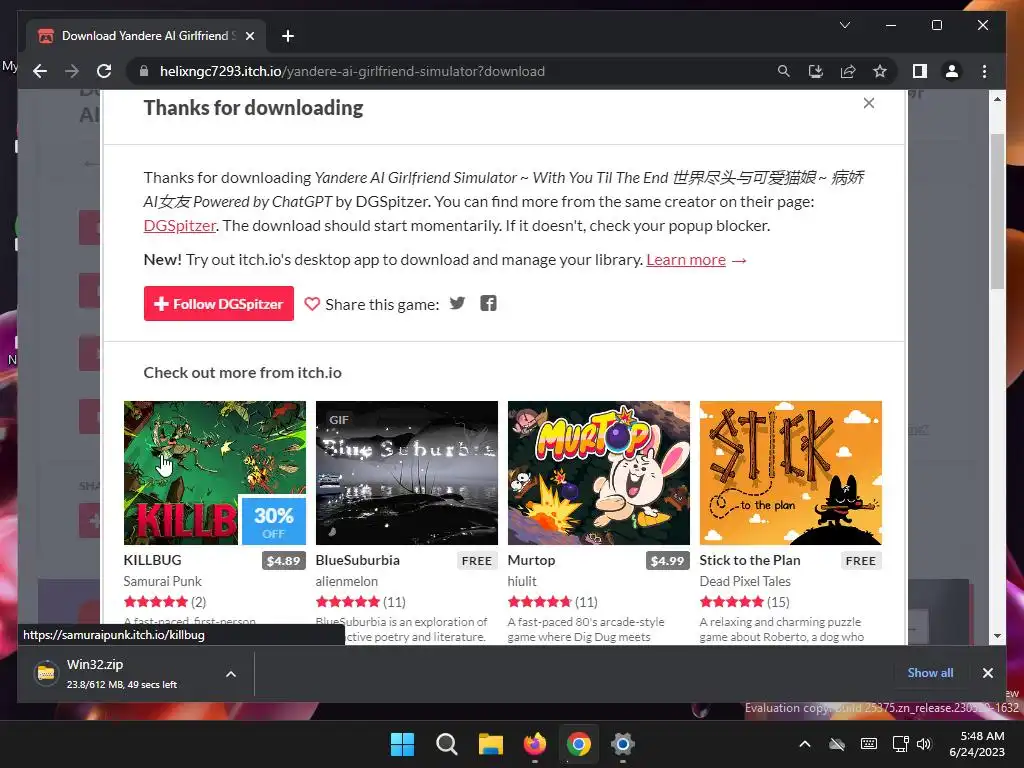The height and width of the screenshot is (768, 1024).
Task: Click the Stick to the Plan title
Action: coord(750,560)
